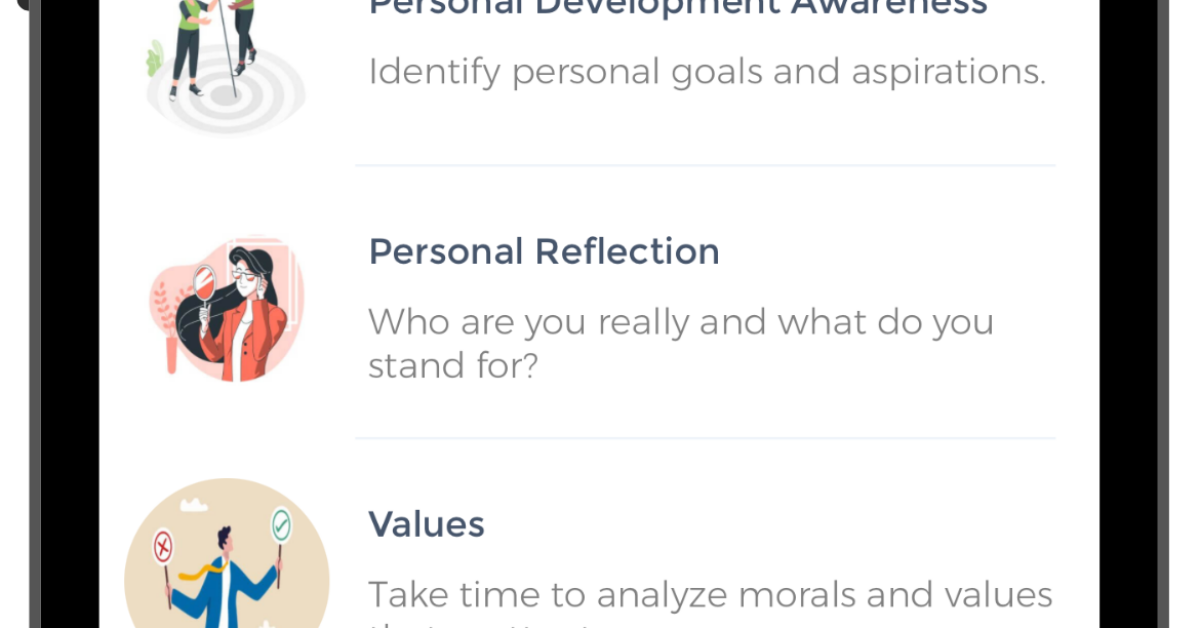Image resolution: width=1200 pixels, height=628 pixels.
Task: Click the red X sign icon
Action: pos(163,547)
